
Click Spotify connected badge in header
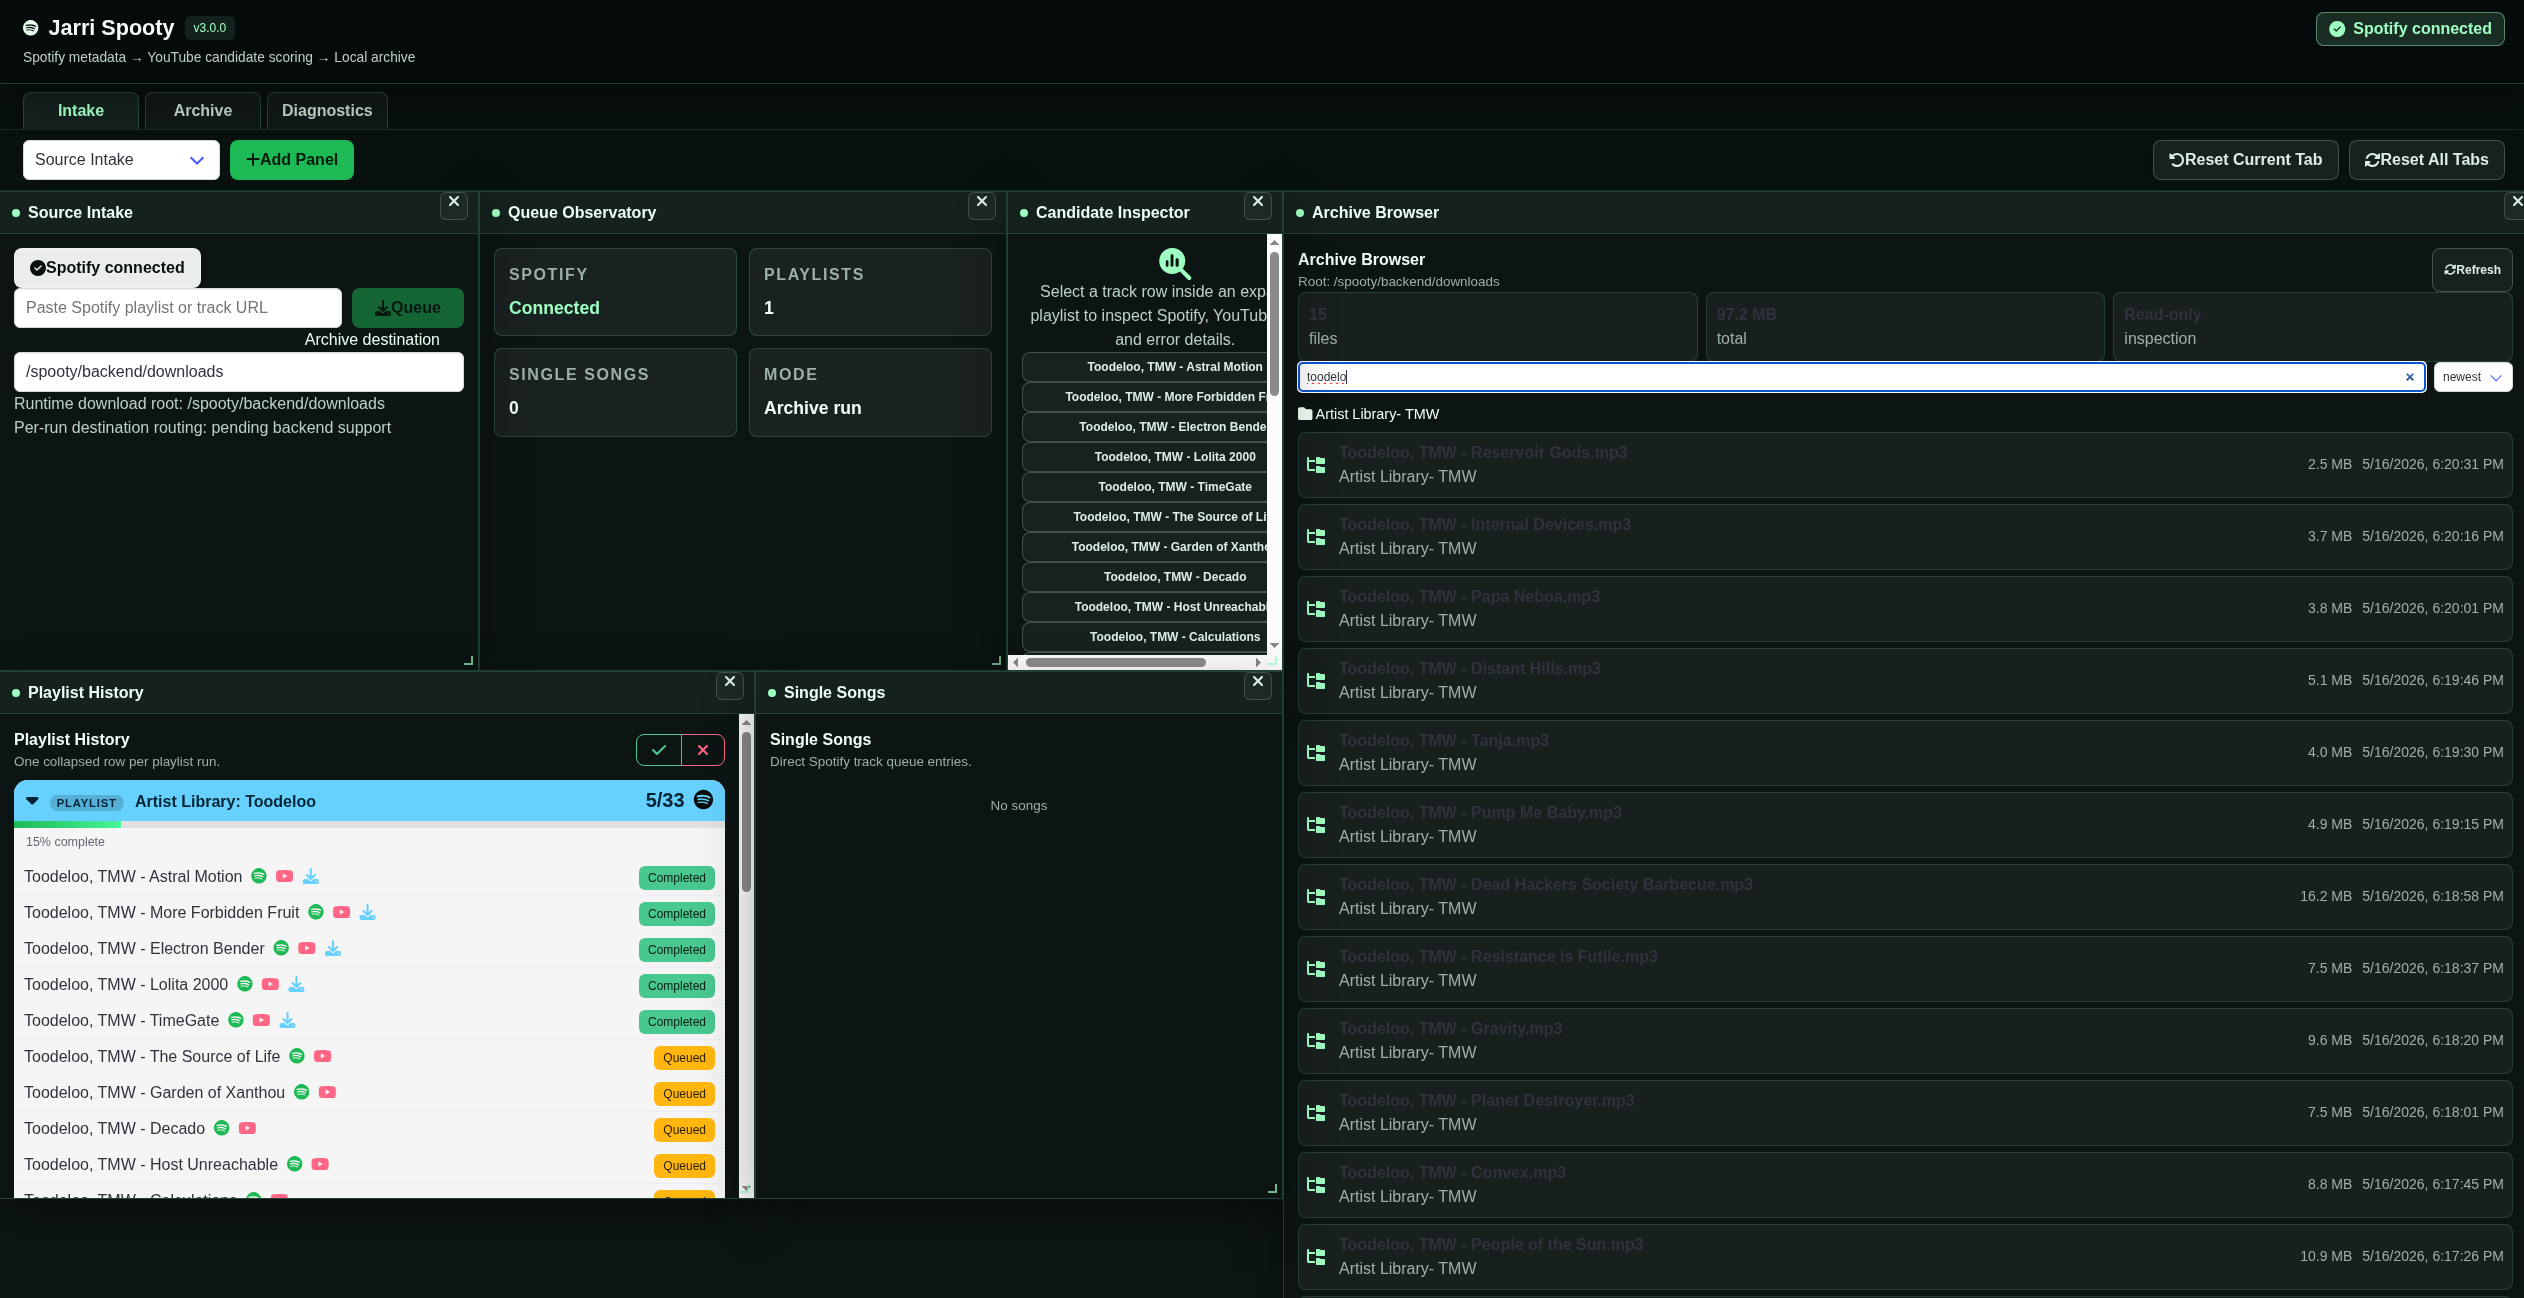point(2410,29)
